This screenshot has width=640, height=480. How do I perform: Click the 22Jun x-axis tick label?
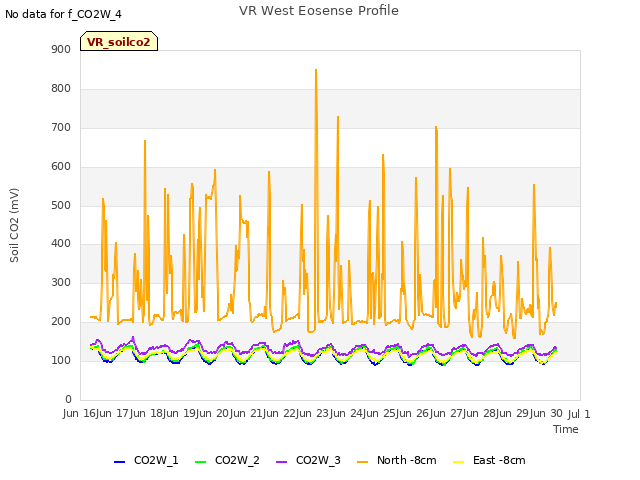pyautogui.click(x=297, y=413)
